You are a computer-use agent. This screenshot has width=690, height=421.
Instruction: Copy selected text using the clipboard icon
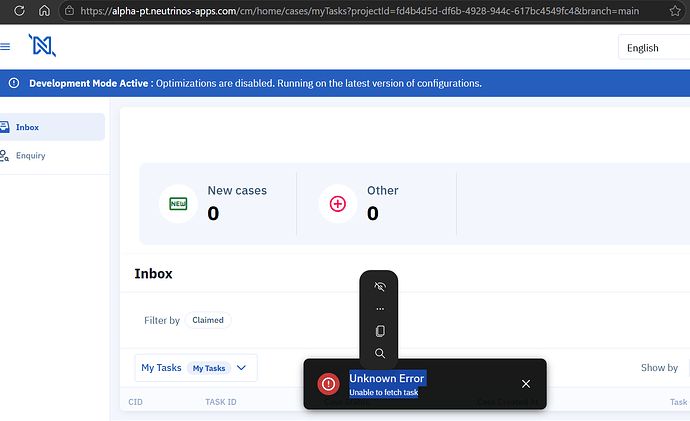pos(380,331)
